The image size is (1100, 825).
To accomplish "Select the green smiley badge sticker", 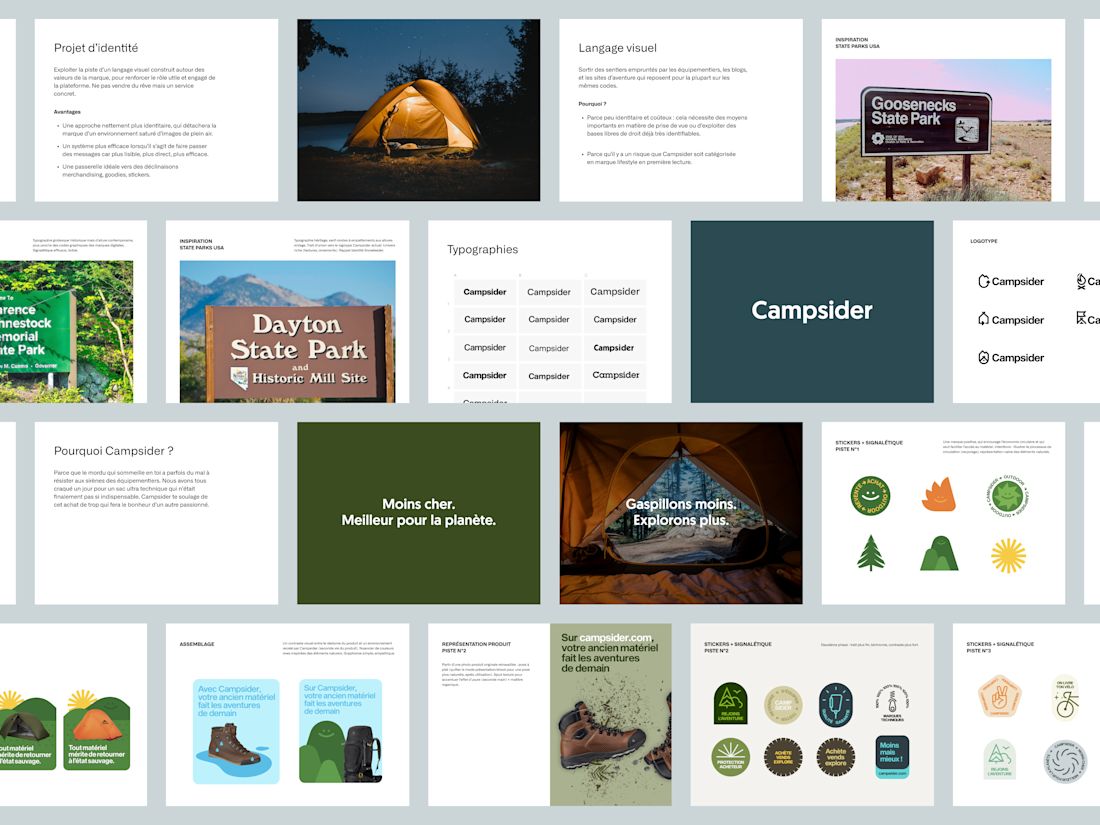I will pos(871,495).
